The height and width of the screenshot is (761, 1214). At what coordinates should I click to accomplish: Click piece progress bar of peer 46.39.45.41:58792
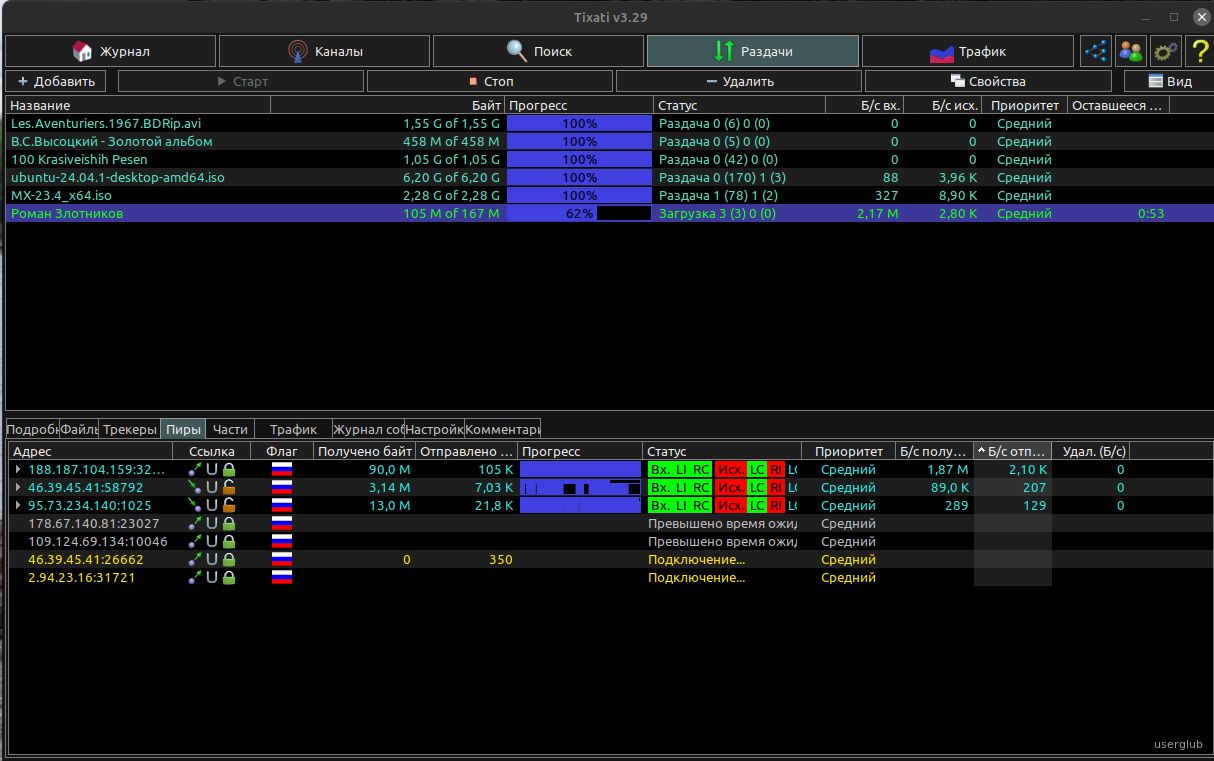tap(580, 488)
